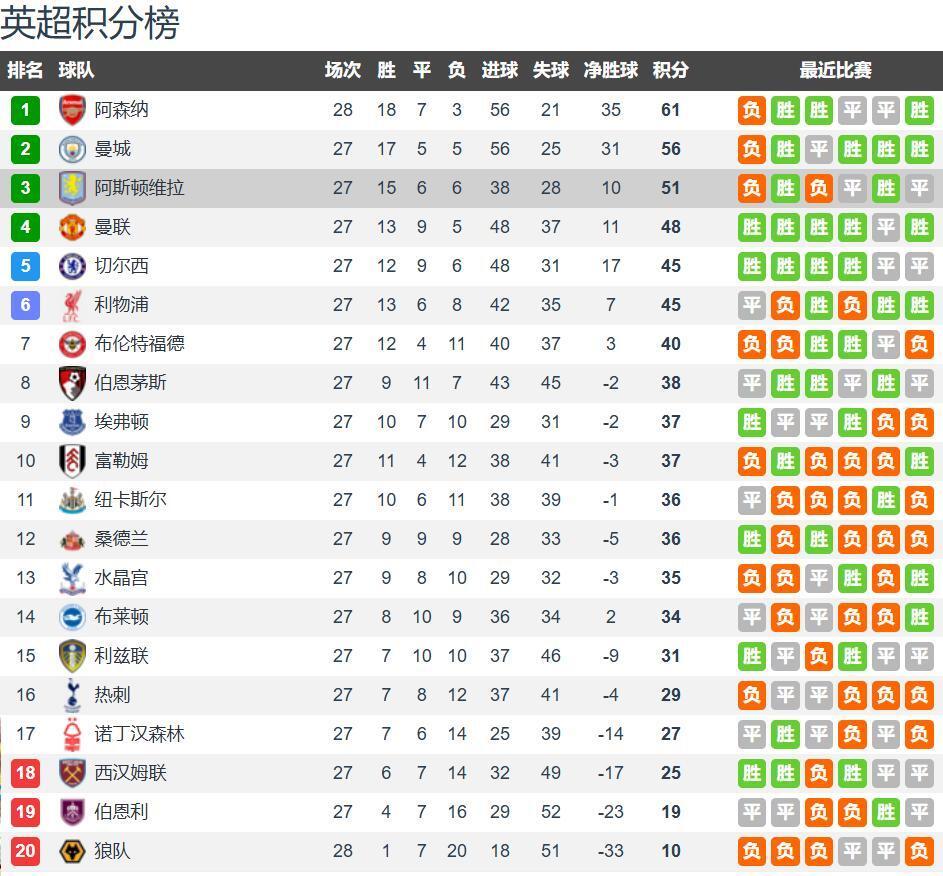
Task: Click Arsenal's first recent match 负 badge
Action: click(x=752, y=110)
